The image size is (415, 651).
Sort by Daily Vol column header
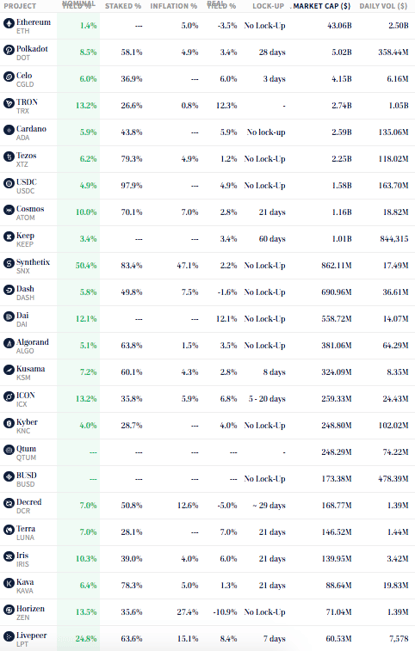(383, 6)
